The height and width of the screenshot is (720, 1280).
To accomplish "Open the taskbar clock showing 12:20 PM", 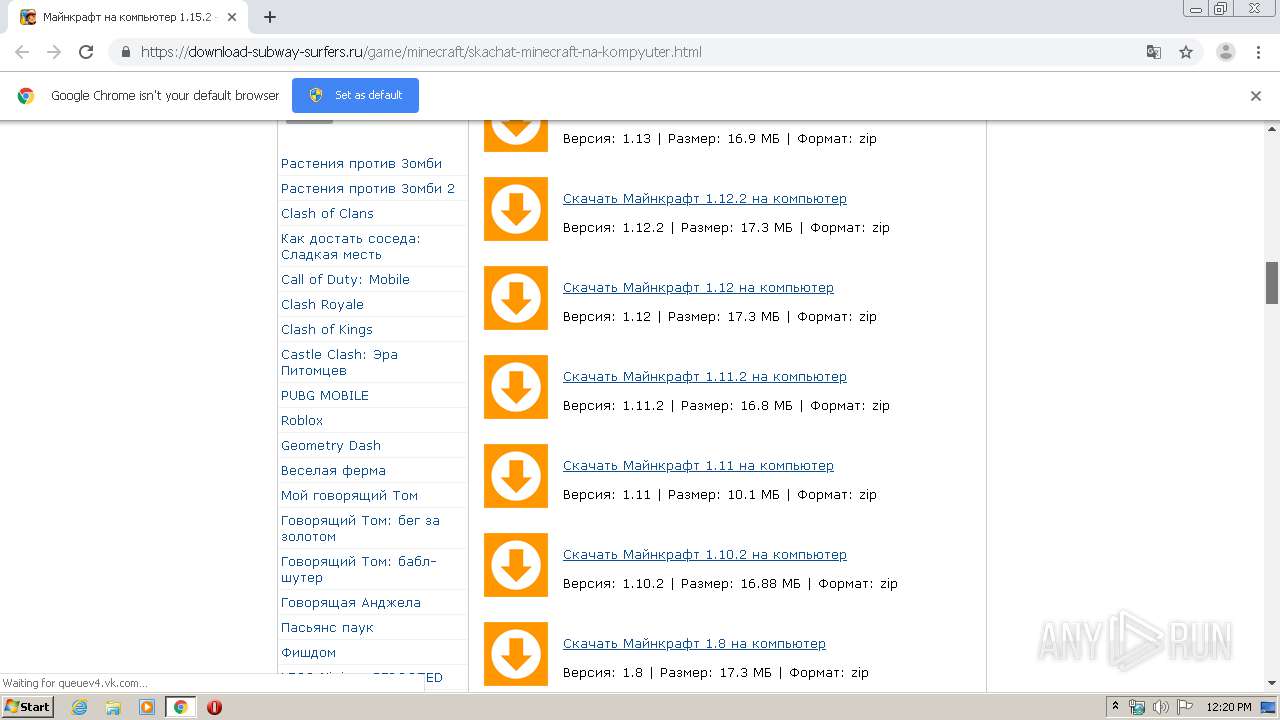I will click(x=1229, y=707).
